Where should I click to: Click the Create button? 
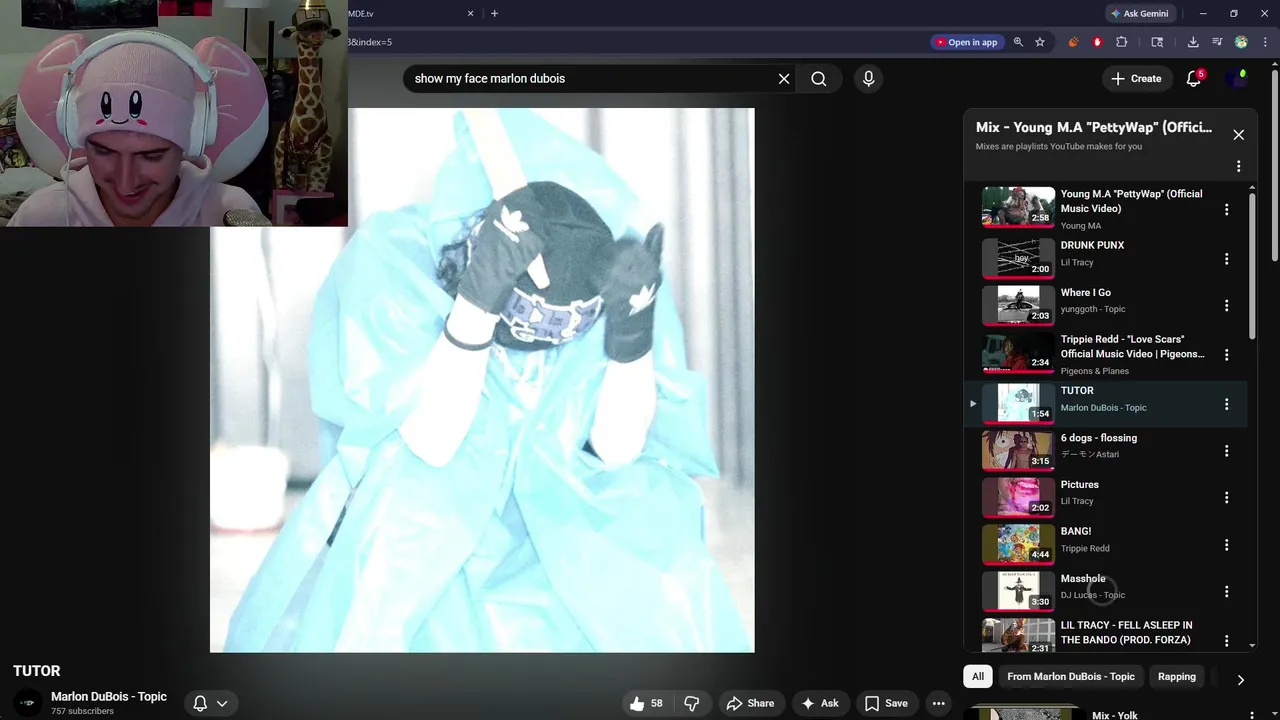[x=1136, y=79]
